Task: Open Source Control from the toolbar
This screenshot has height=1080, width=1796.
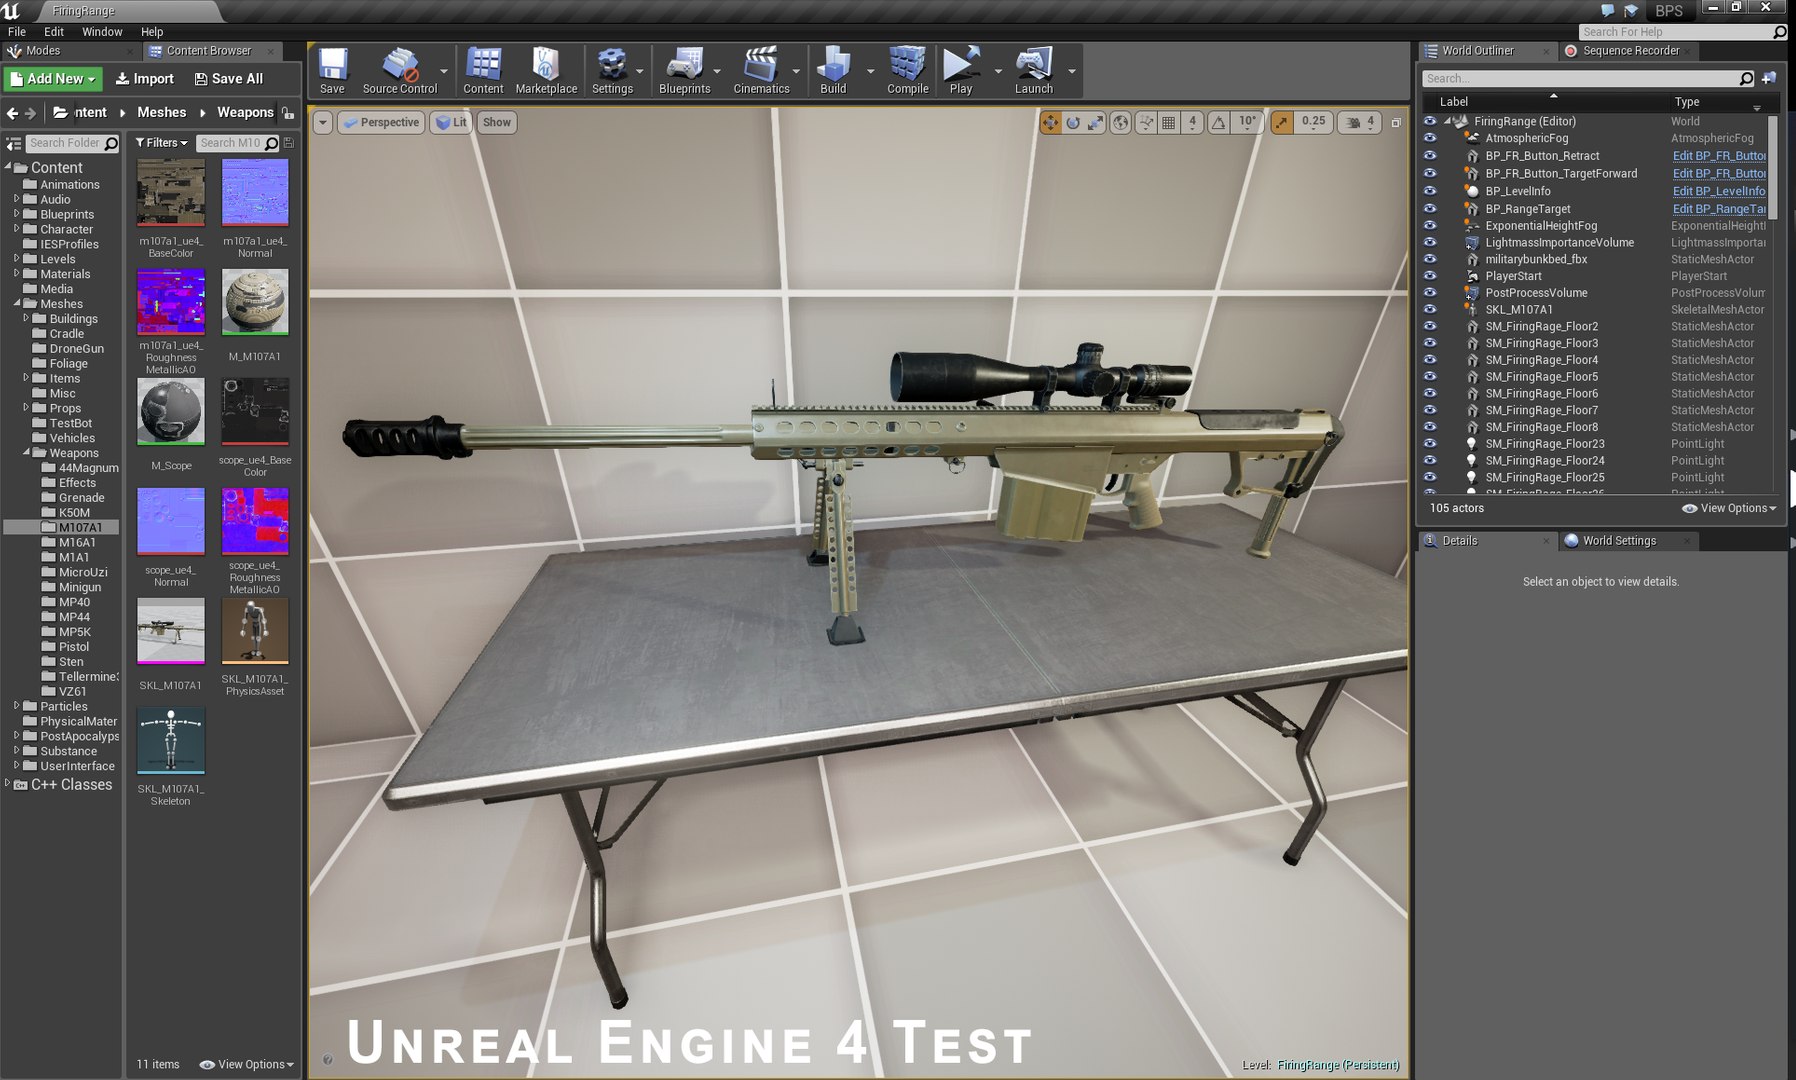Action: [400, 70]
